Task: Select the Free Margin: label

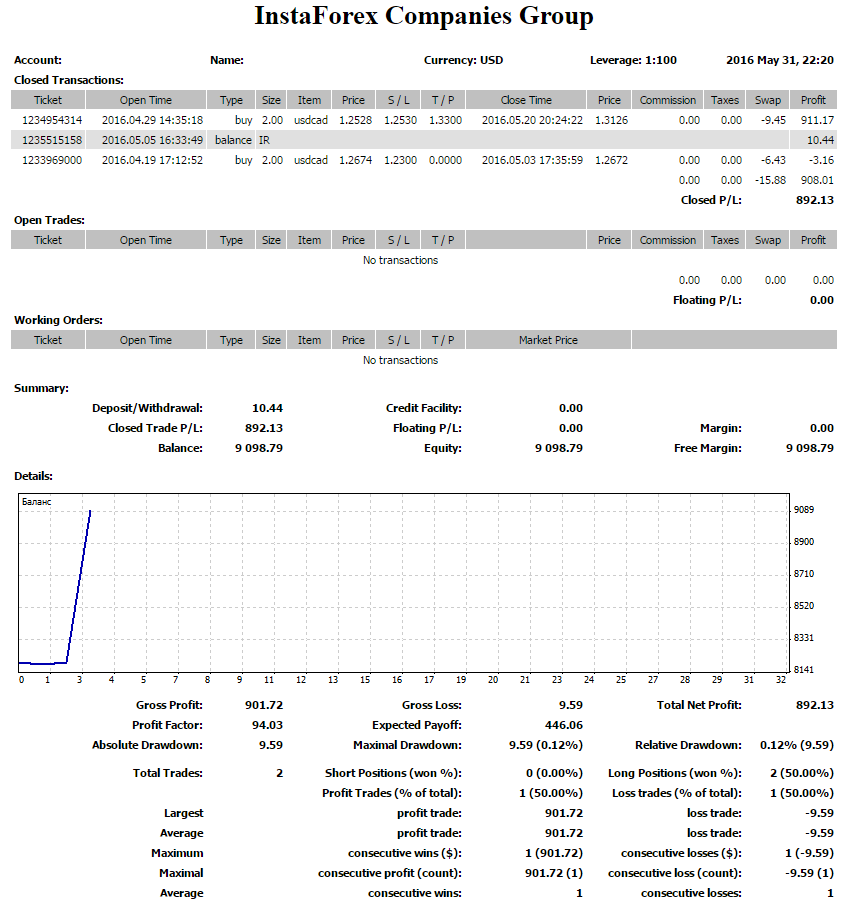Action: [x=708, y=448]
